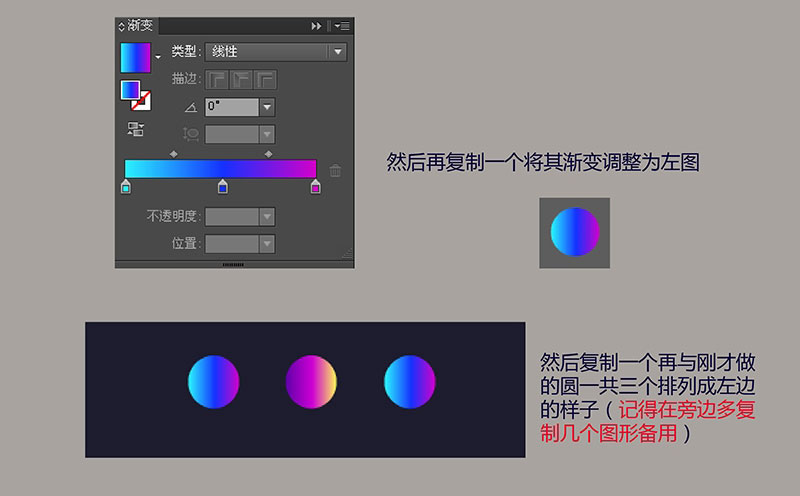This screenshot has height=496, width=800.
Task: Click text 然后再复制一个将其渐变调整为左图
Action: [x=543, y=162]
